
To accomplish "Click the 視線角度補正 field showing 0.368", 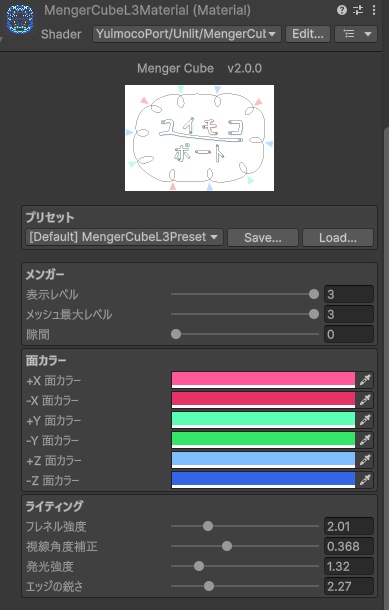I will coord(349,546).
